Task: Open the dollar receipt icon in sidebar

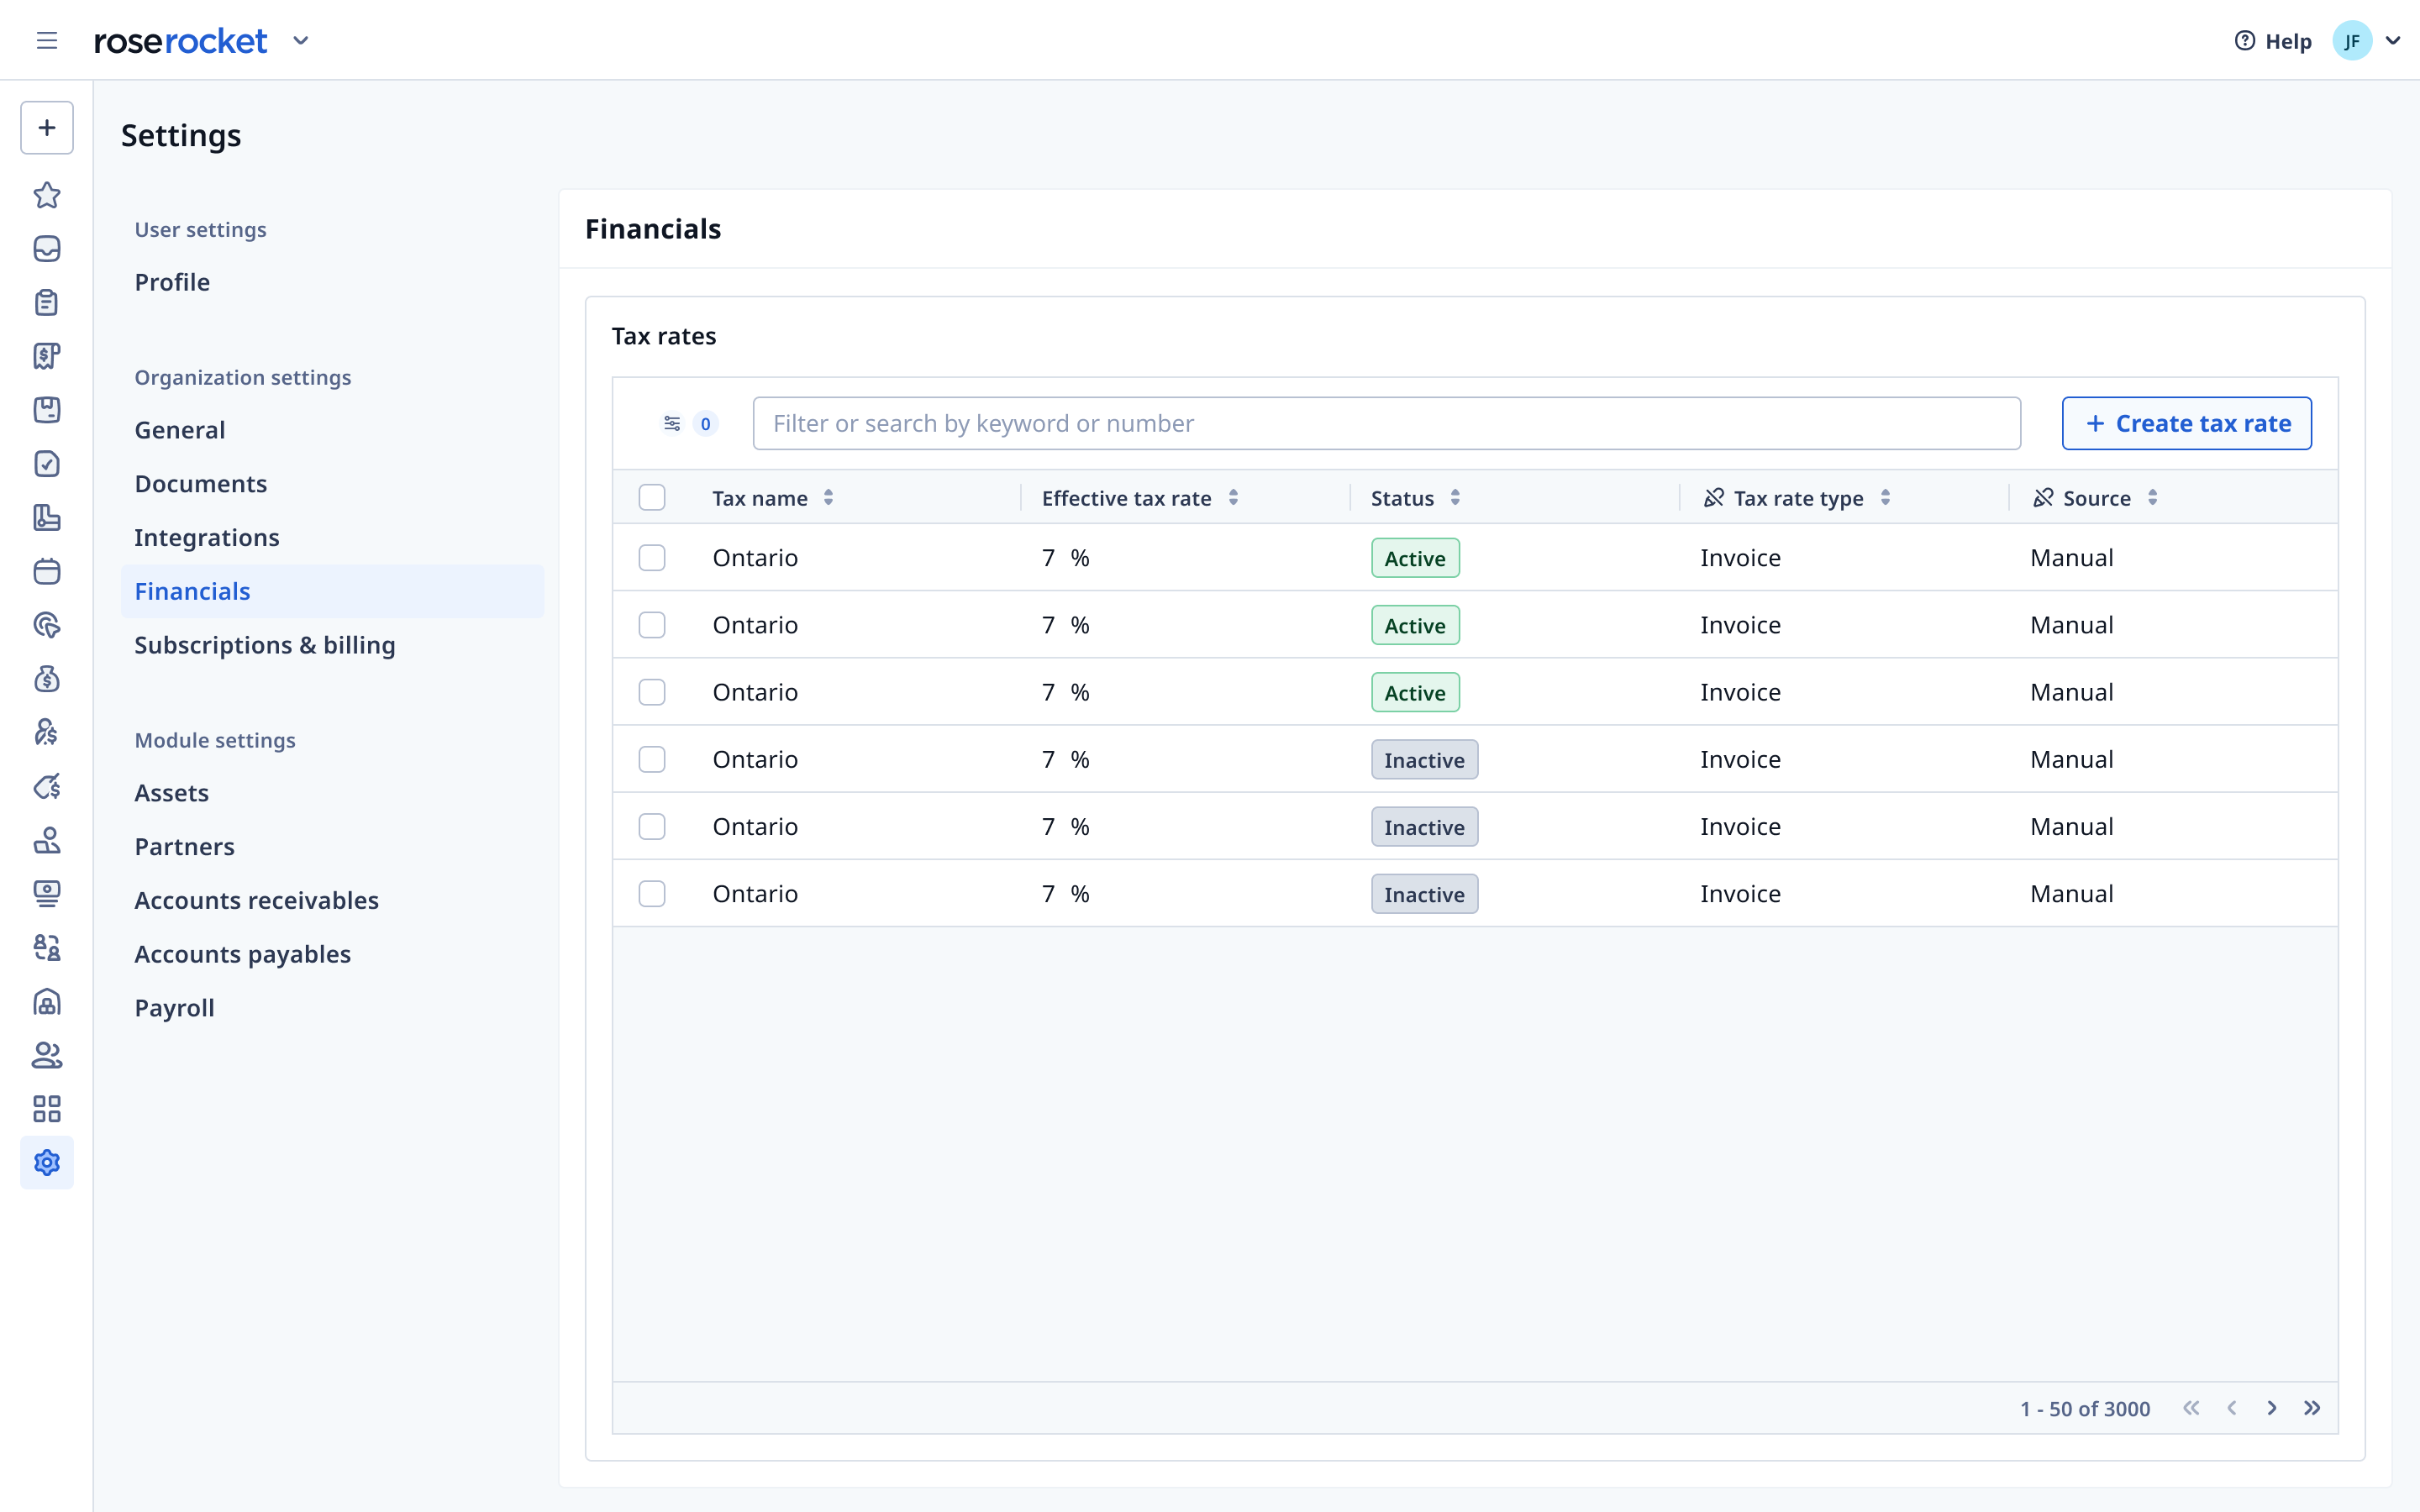Action: (47, 356)
